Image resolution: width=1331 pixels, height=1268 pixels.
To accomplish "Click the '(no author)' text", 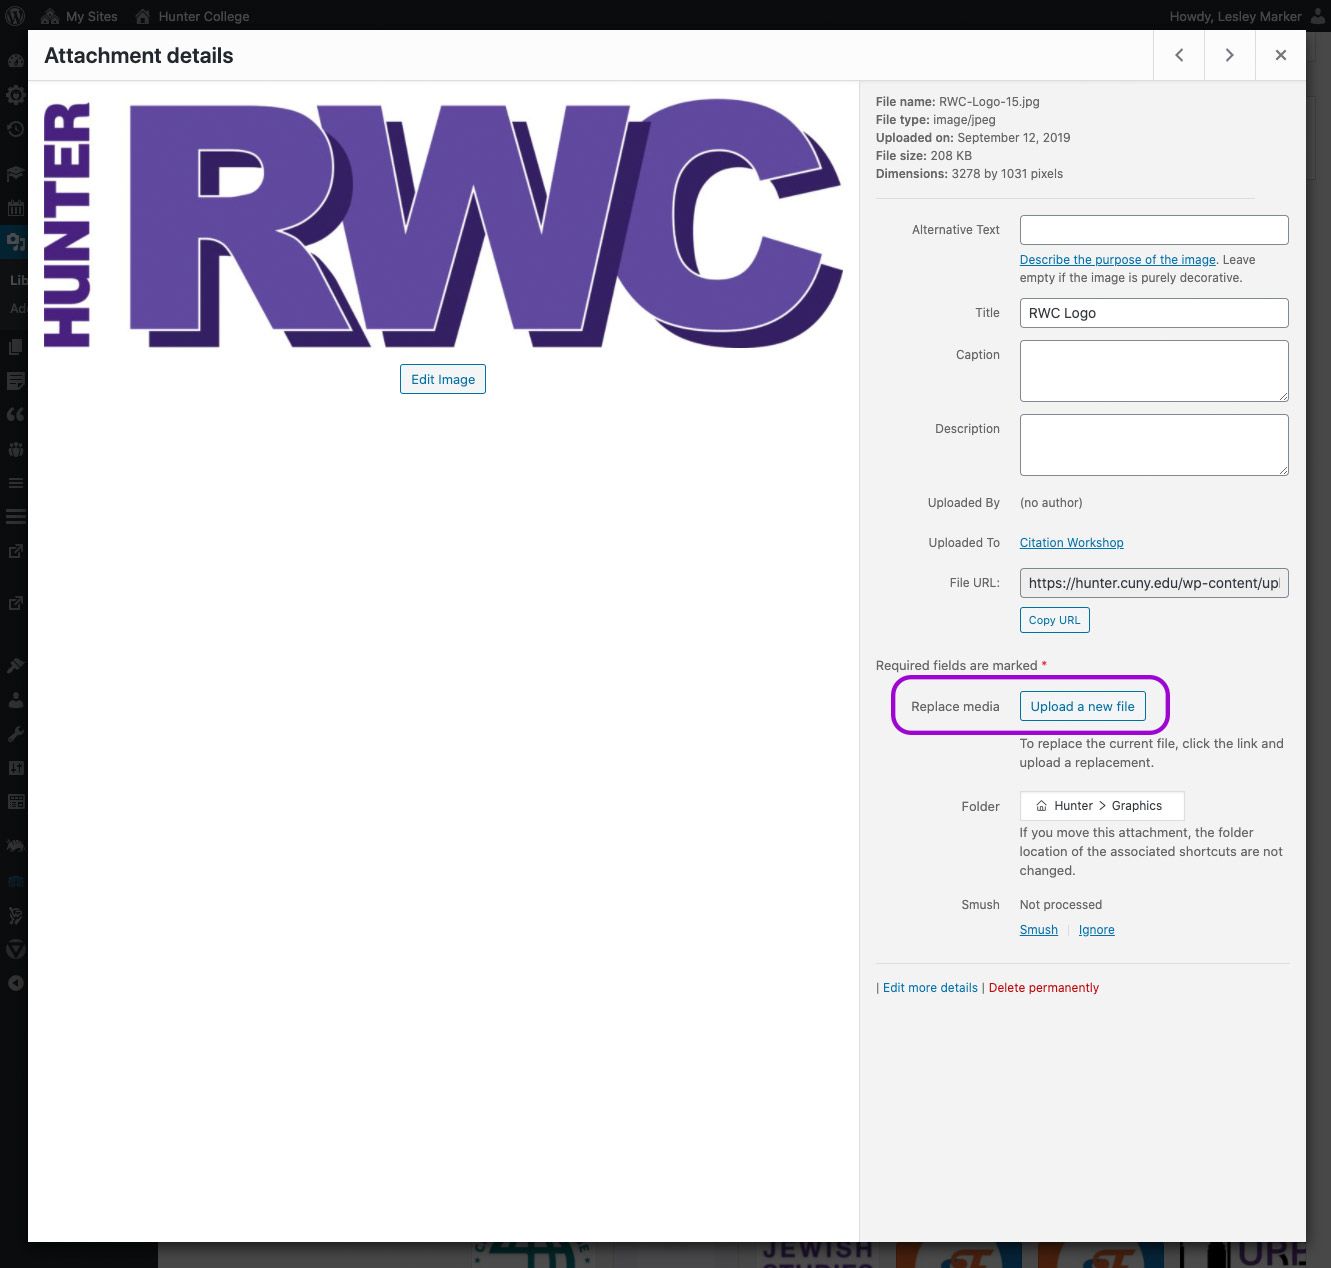I will pyautogui.click(x=1051, y=503).
